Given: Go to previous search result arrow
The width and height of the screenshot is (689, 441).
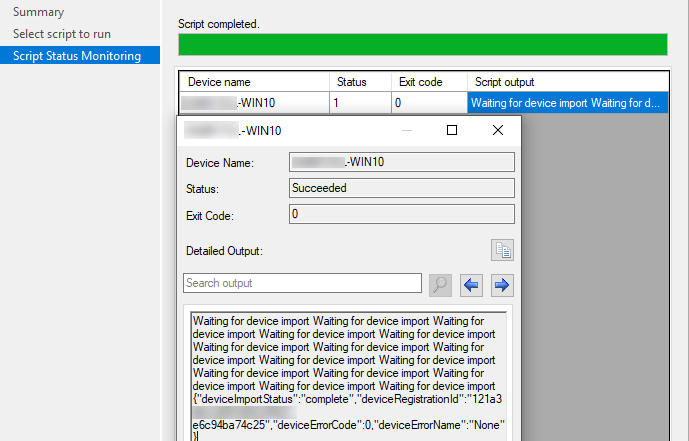Looking at the screenshot, I should tap(471, 285).
